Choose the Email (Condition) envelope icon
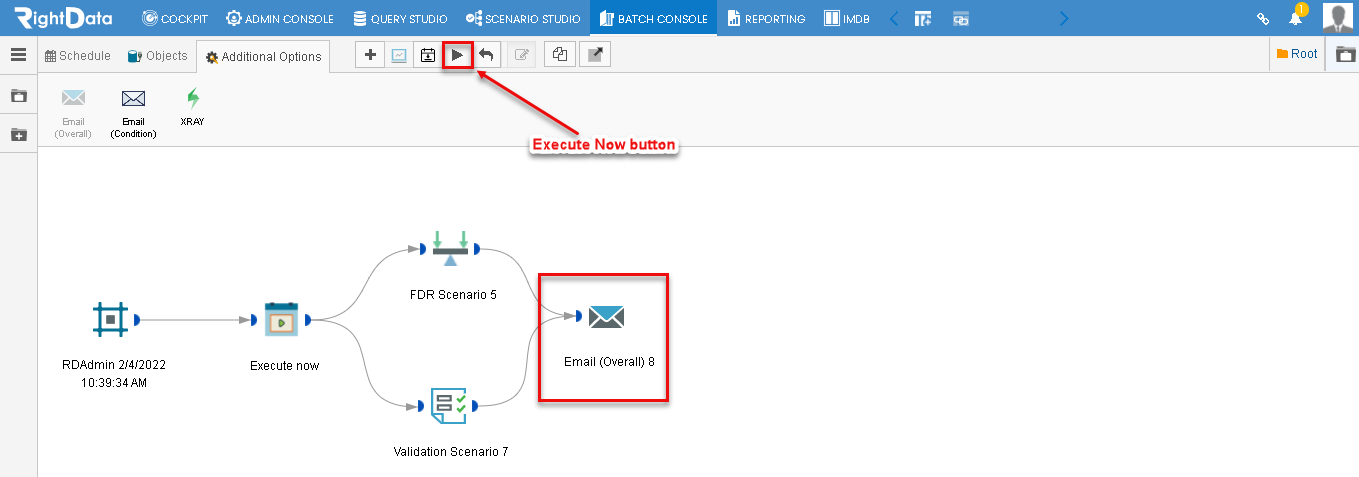This screenshot has height=477, width=1359. [133, 98]
